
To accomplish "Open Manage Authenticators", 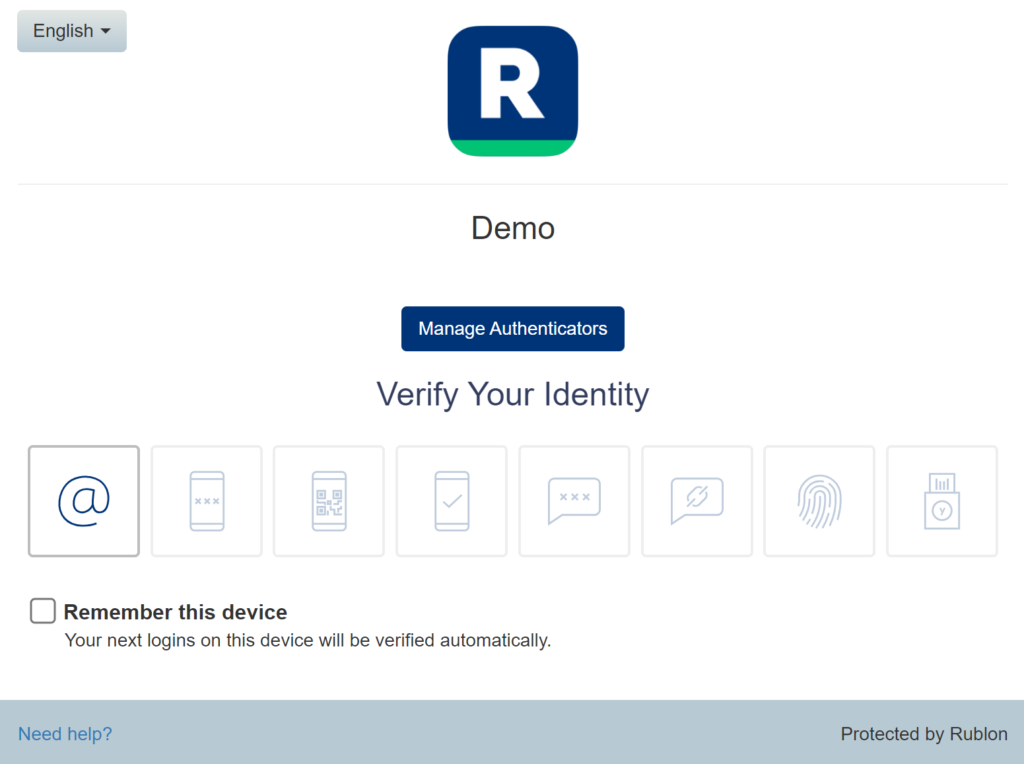I will coord(513,328).
